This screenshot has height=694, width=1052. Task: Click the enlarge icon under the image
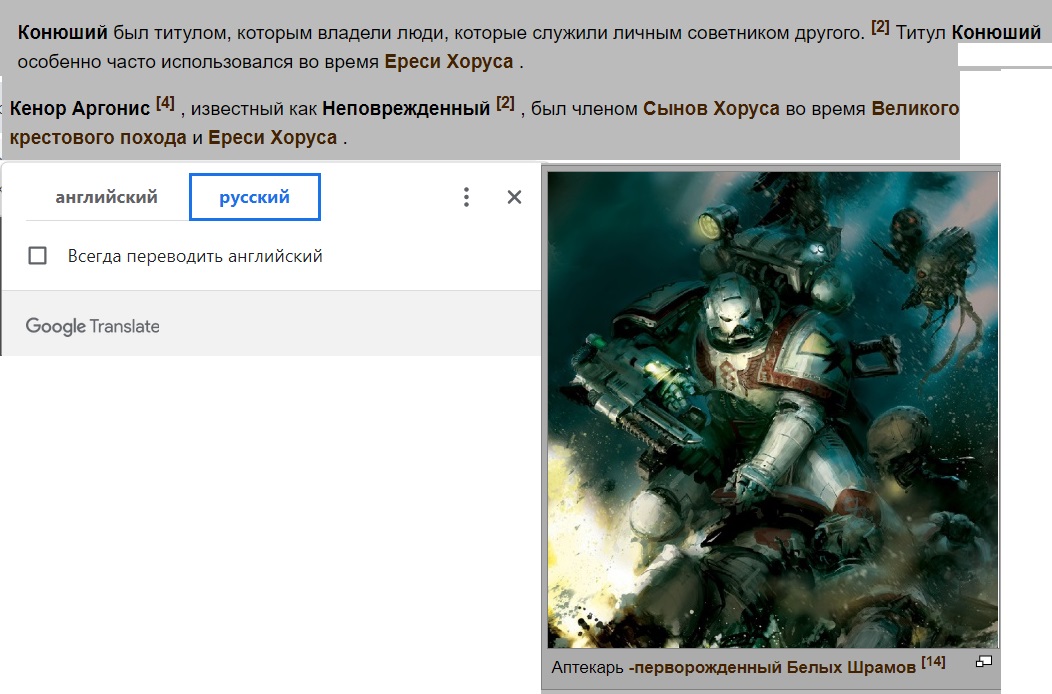click(x=984, y=662)
